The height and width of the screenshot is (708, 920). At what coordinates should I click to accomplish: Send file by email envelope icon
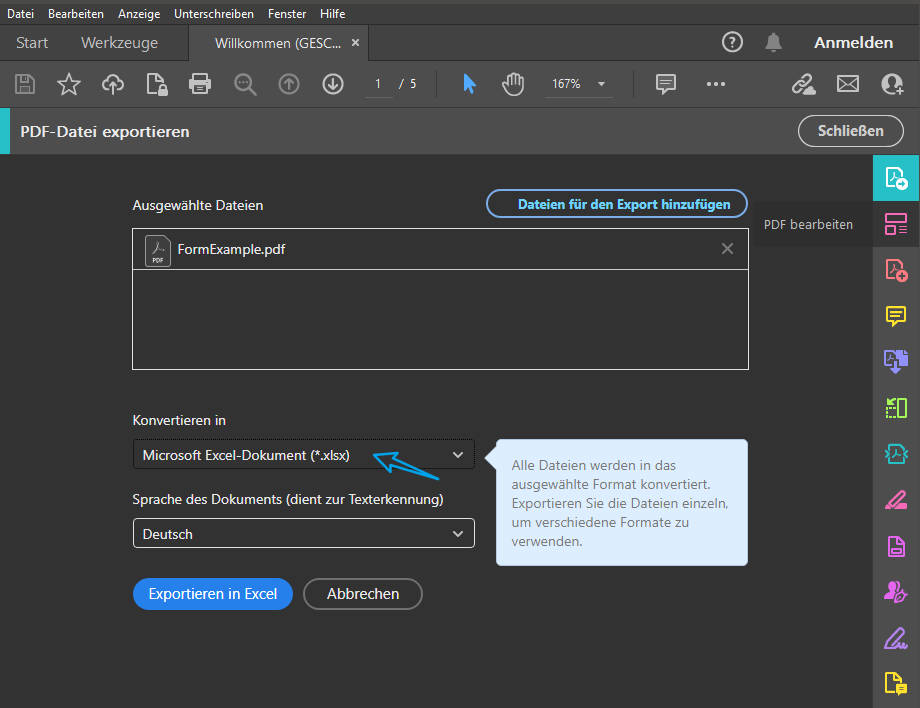pos(848,84)
